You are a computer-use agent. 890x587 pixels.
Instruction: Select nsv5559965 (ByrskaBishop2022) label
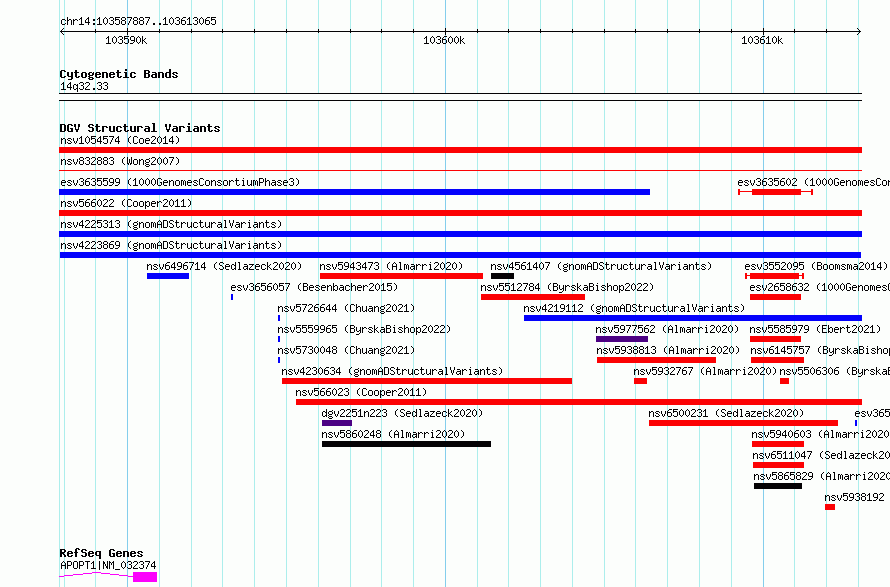point(364,329)
